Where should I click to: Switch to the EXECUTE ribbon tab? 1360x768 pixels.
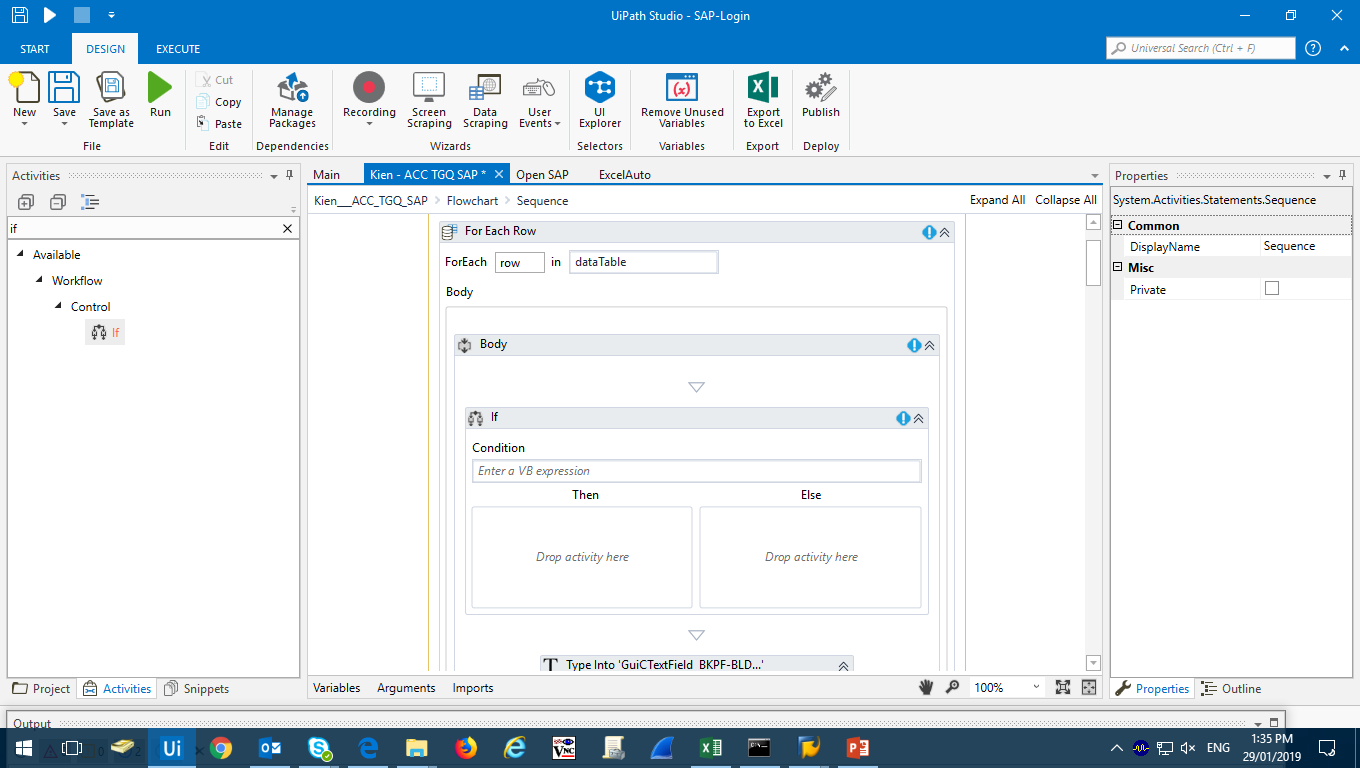pos(178,49)
